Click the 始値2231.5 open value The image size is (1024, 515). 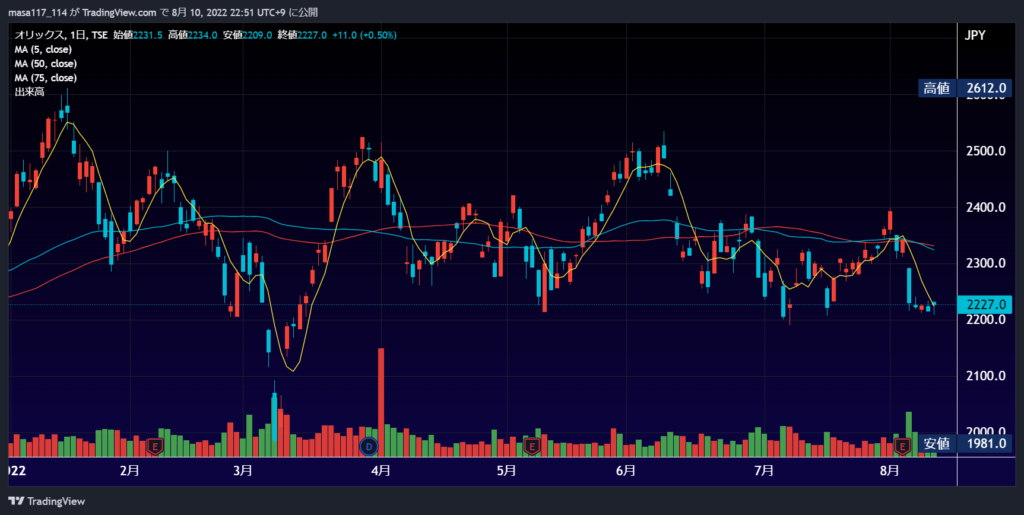[x=138, y=35]
